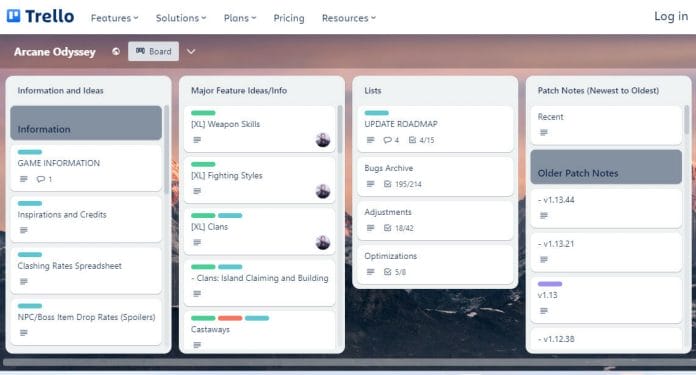Click description icon on Clans: Island Claiming card
The height and width of the screenshot is (375, 696).
tap(197, 294)
